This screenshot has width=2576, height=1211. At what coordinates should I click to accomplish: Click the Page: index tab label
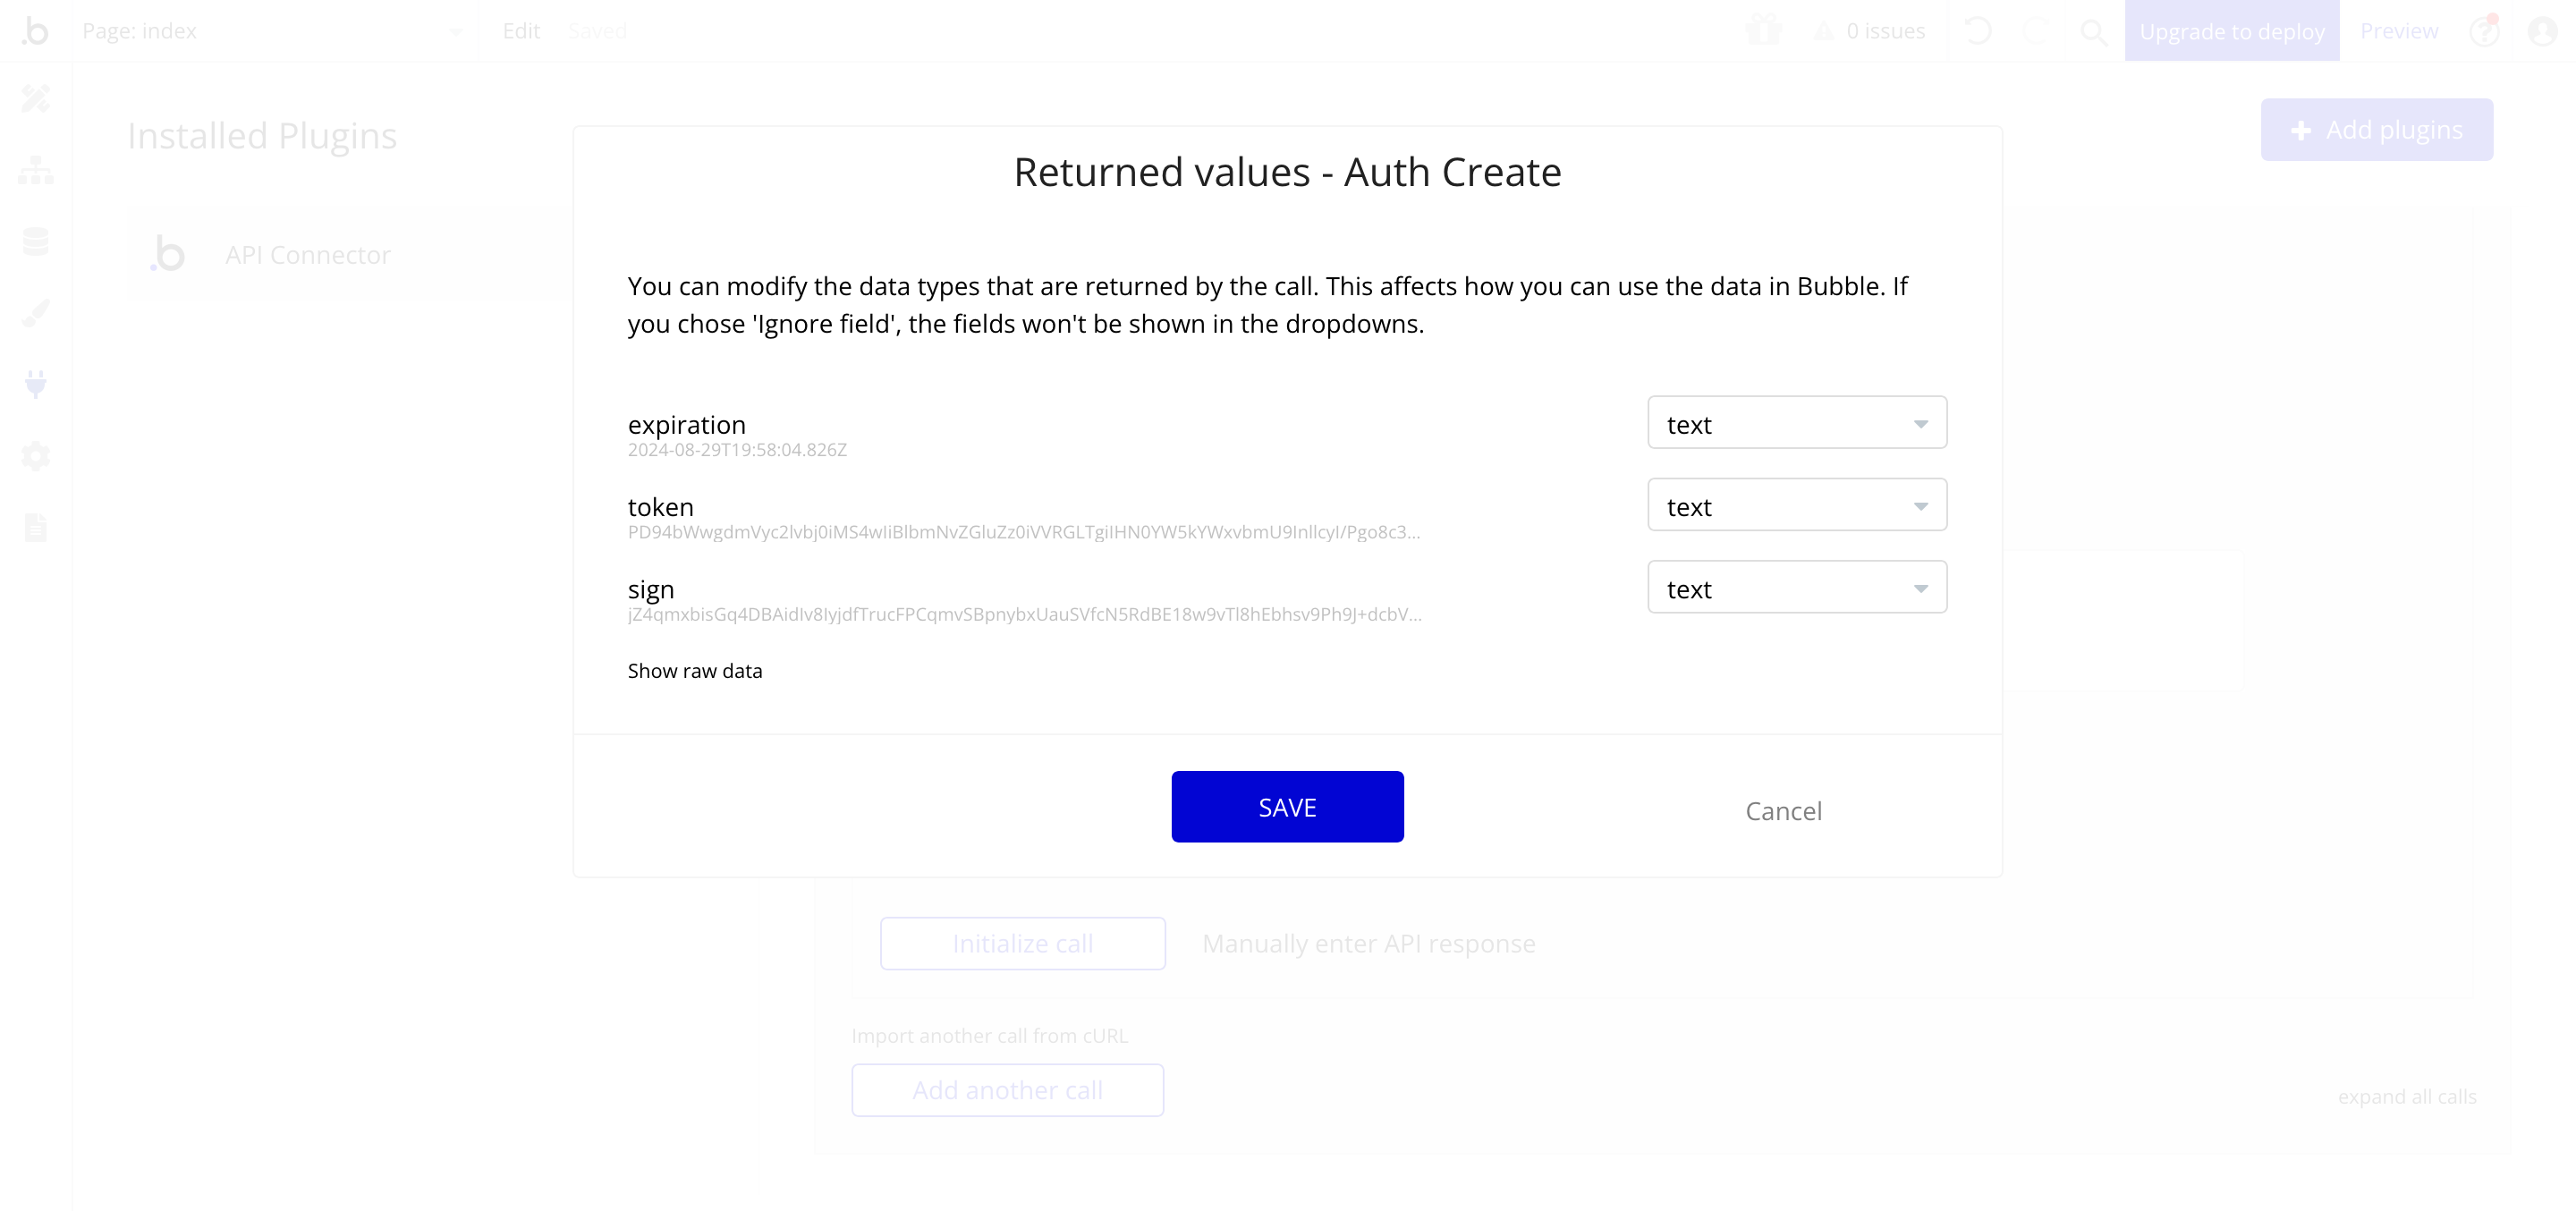click(140, 30)
